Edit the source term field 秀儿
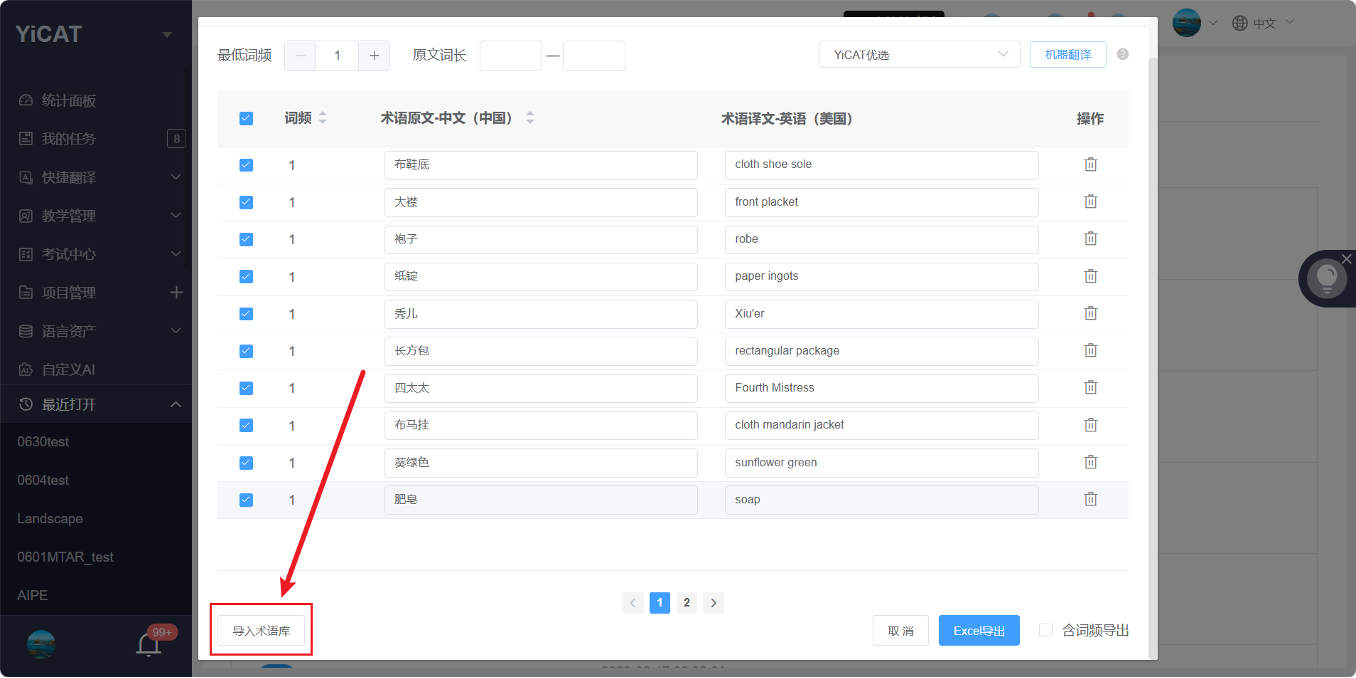 [x=540, y=313]
